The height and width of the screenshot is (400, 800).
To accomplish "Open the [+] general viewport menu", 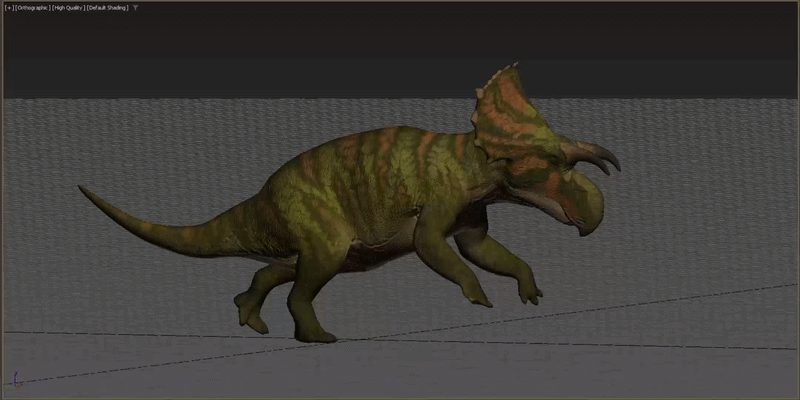I will pyautogui.click(x=9, y=8).
